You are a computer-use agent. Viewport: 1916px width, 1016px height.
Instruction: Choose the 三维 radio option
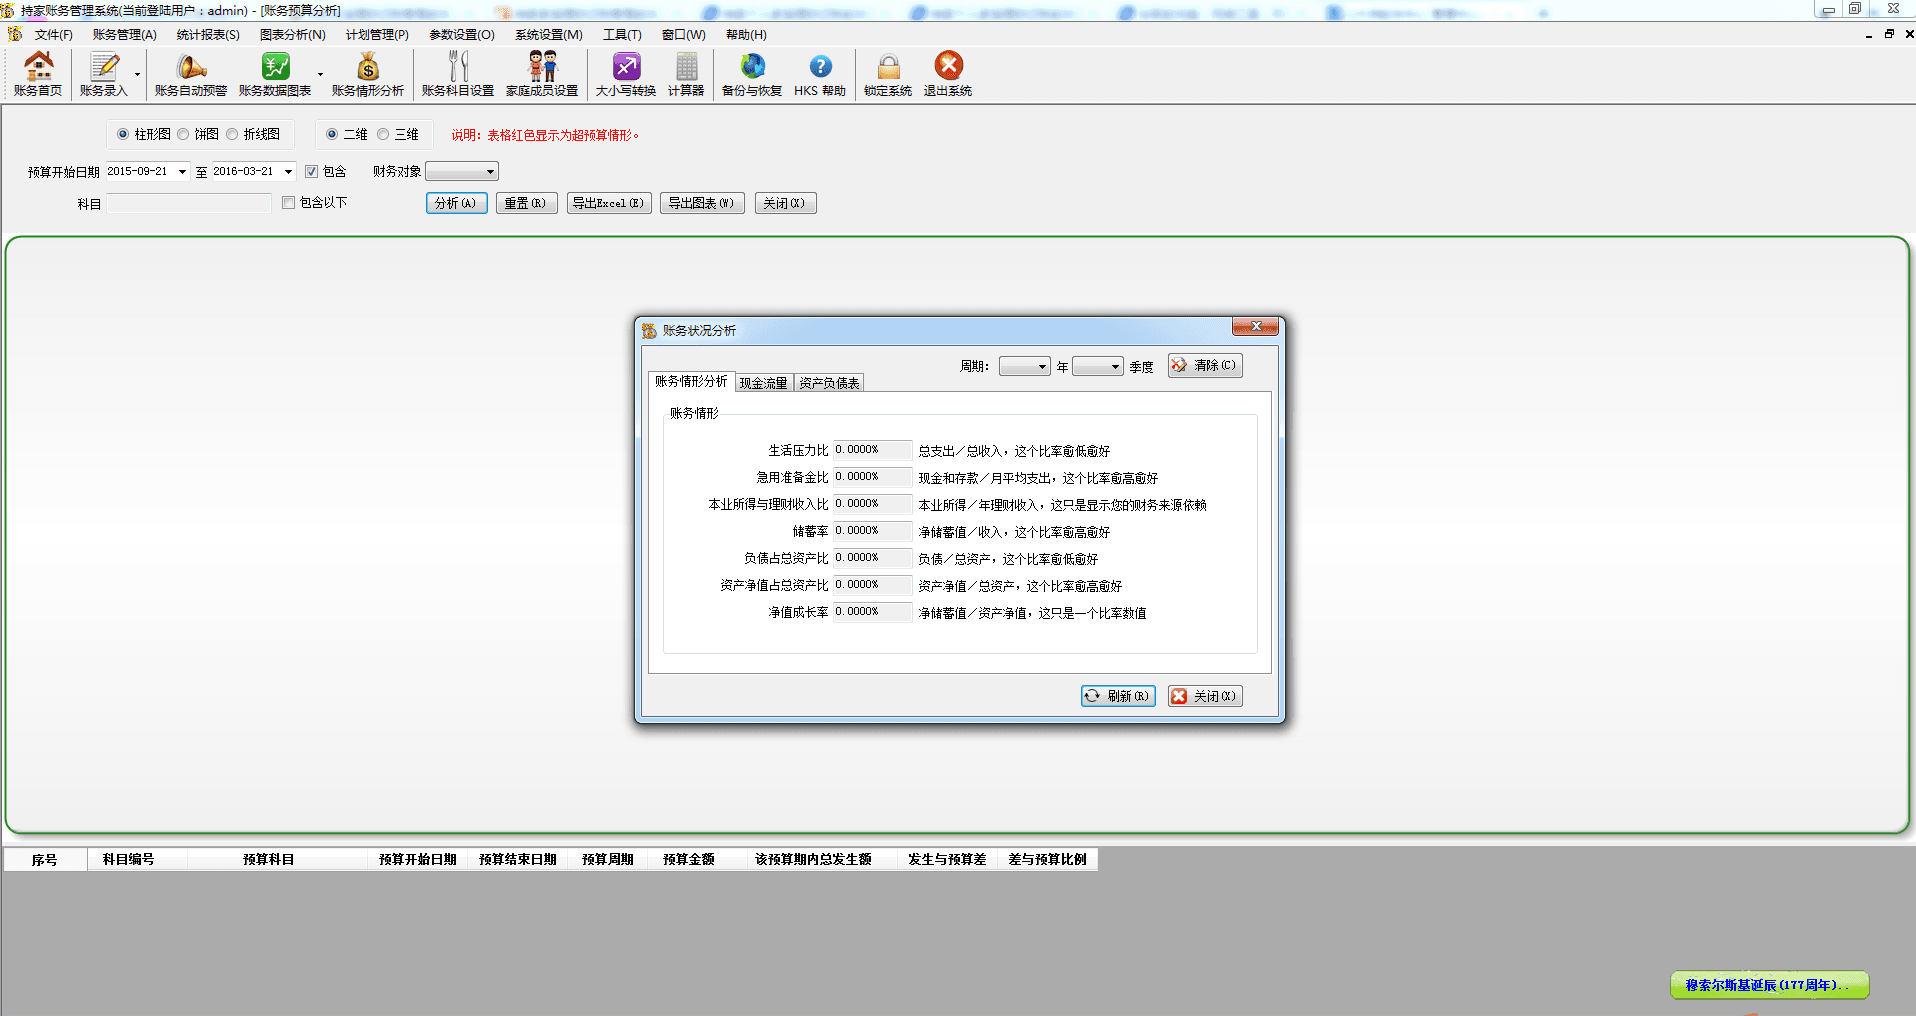pyautogui.click(x=383, y=134)
